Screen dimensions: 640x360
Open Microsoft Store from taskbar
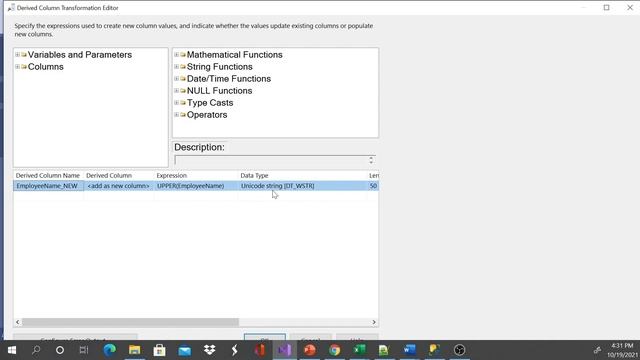pyautogui.click(x=160, y=350)
